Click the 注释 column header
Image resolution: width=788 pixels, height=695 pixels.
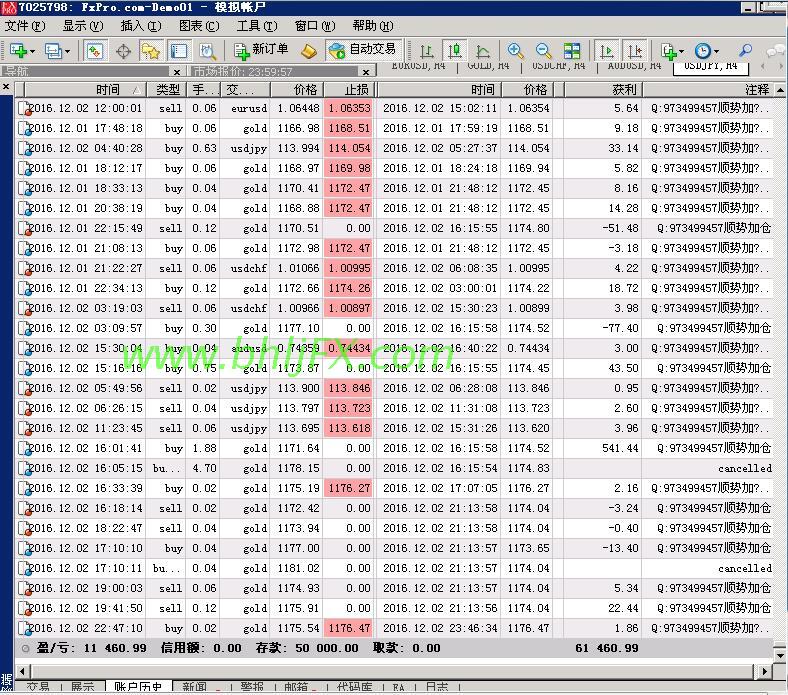pos(708,89)
